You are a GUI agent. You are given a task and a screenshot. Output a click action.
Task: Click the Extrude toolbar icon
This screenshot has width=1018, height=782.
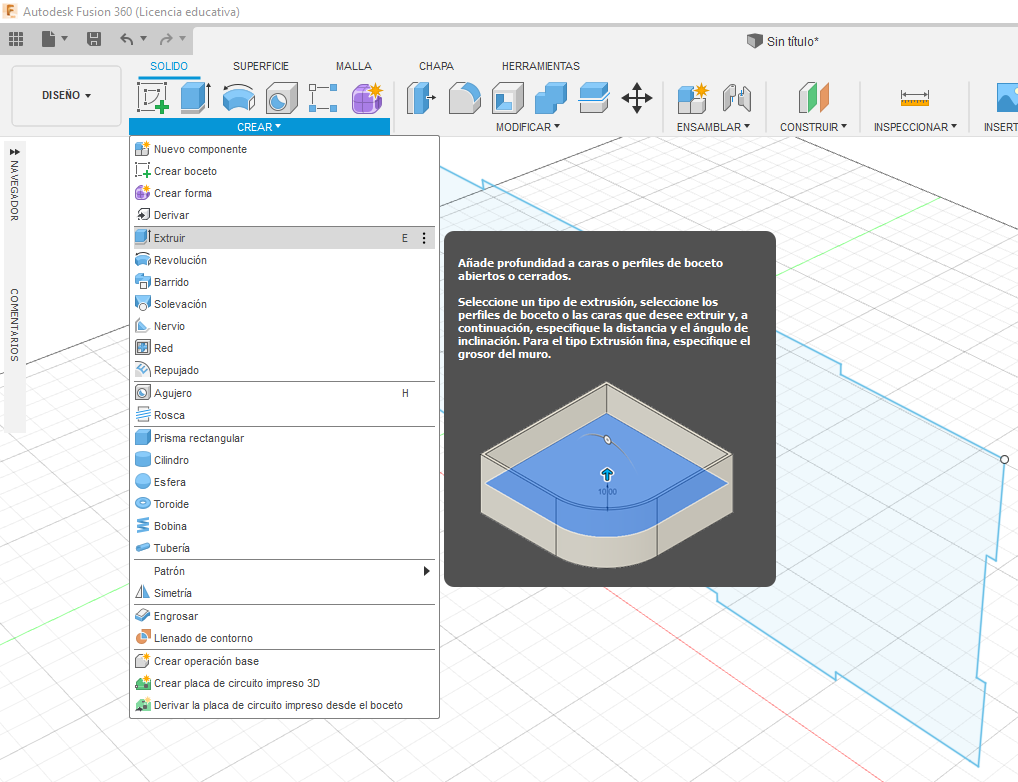coord(195,97)
